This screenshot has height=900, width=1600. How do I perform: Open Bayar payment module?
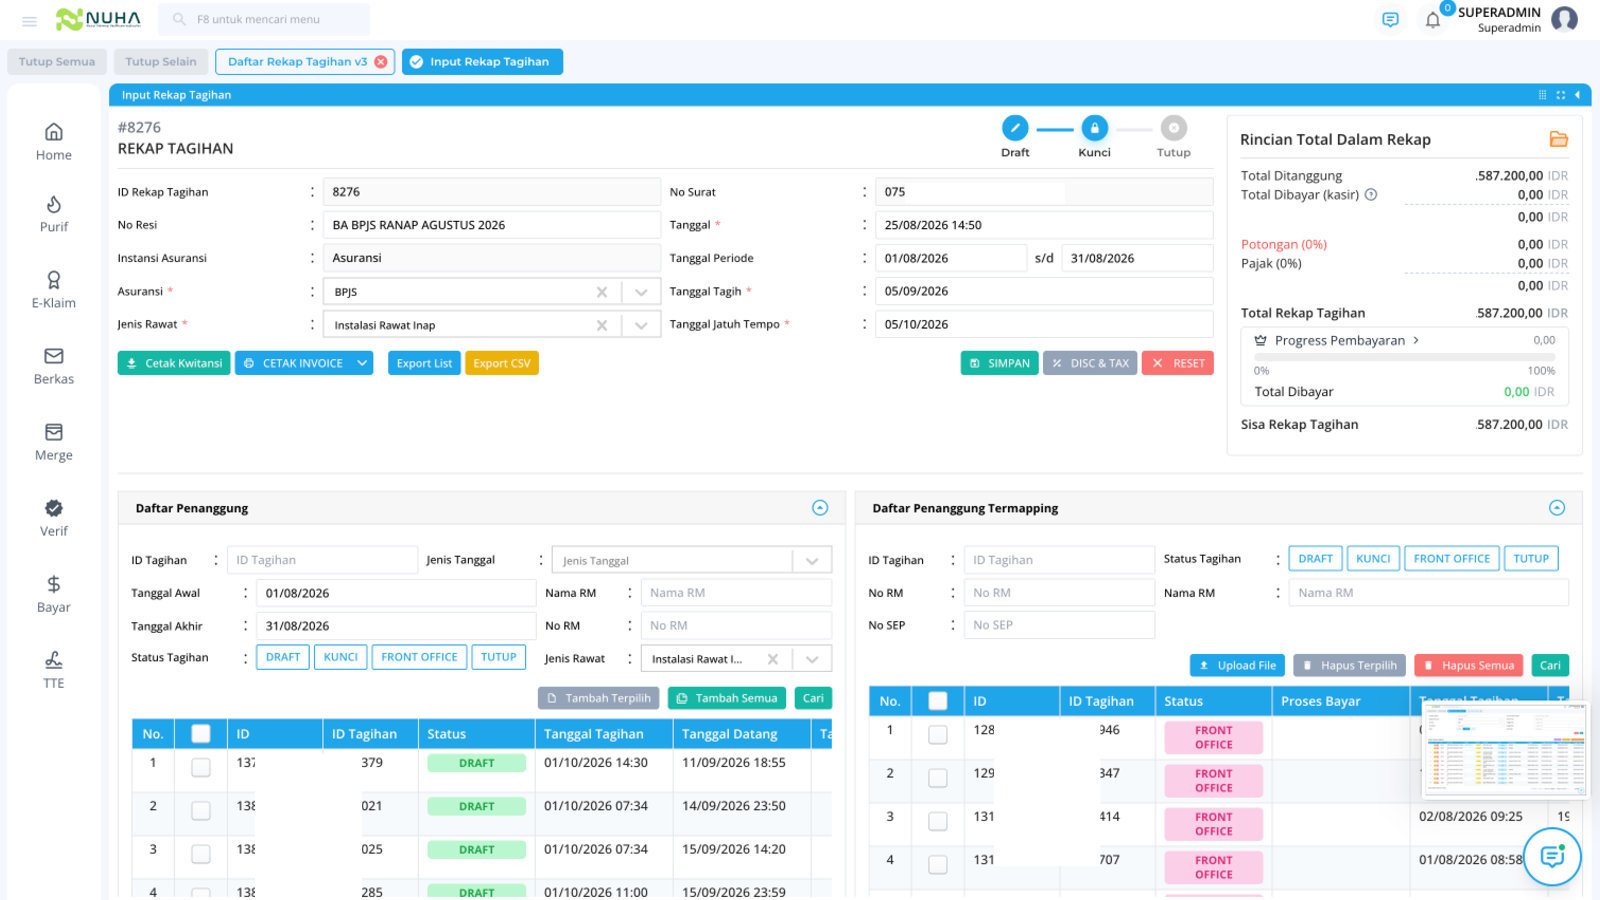(54, 594)
